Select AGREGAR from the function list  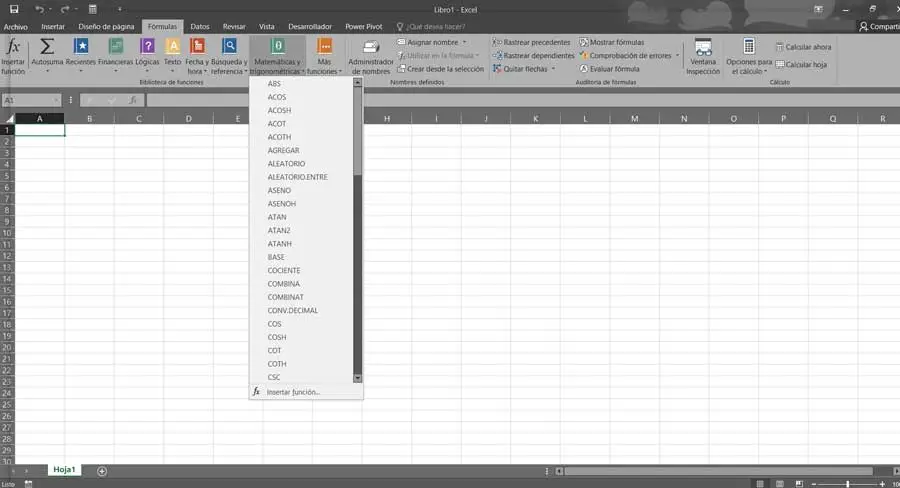302,150
